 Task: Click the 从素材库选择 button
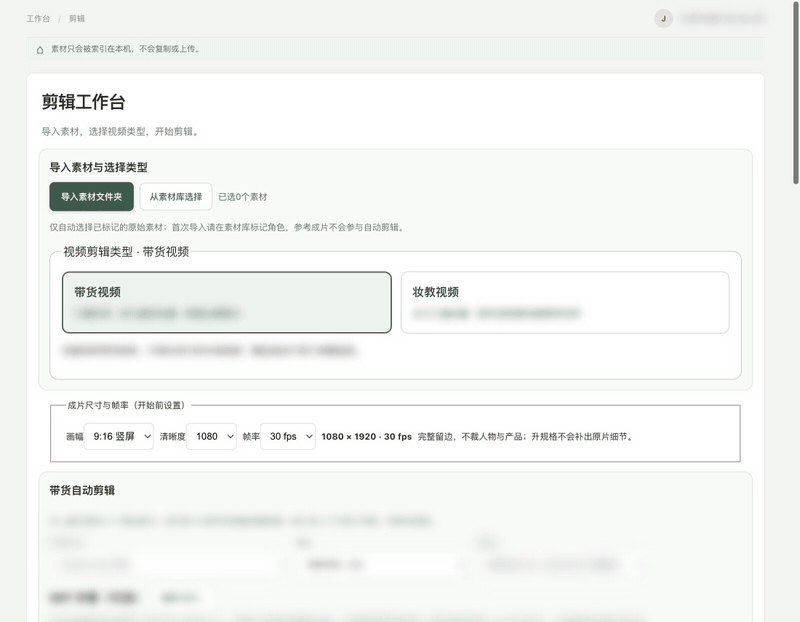176,196
